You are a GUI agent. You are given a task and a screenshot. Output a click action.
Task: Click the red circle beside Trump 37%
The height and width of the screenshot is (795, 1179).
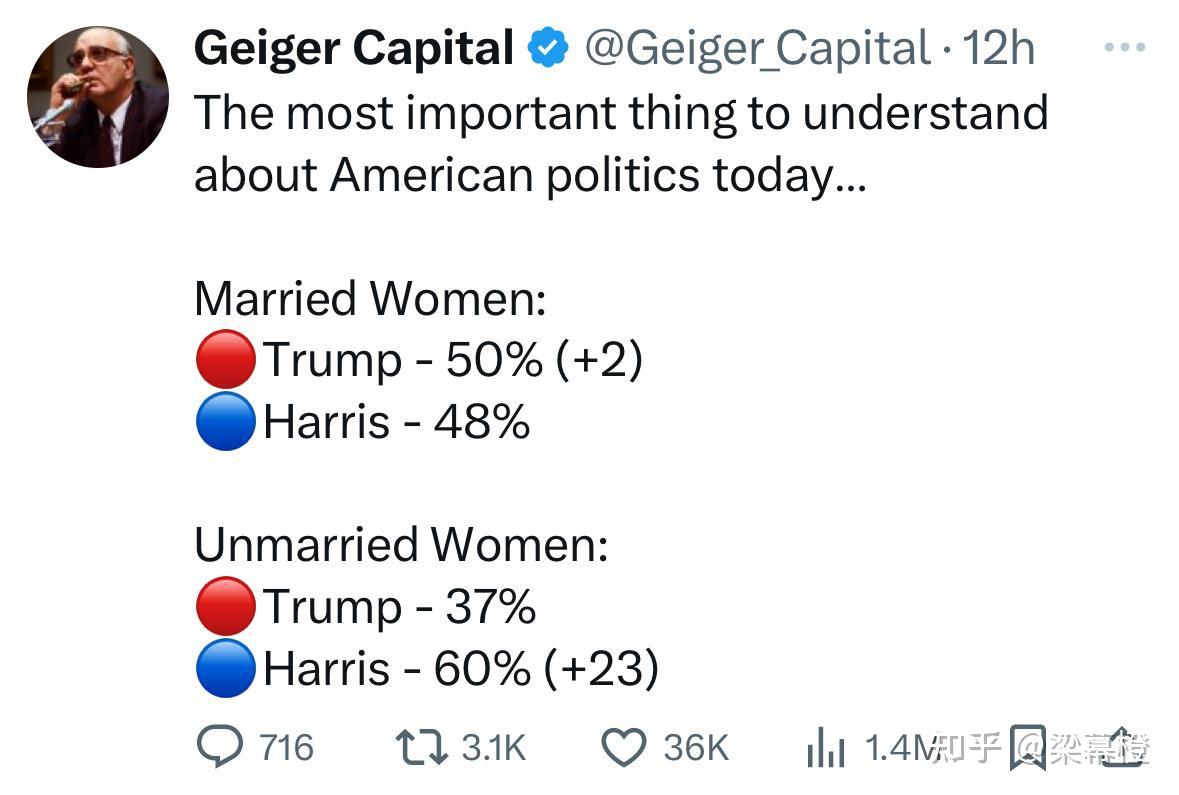point(225,606)
